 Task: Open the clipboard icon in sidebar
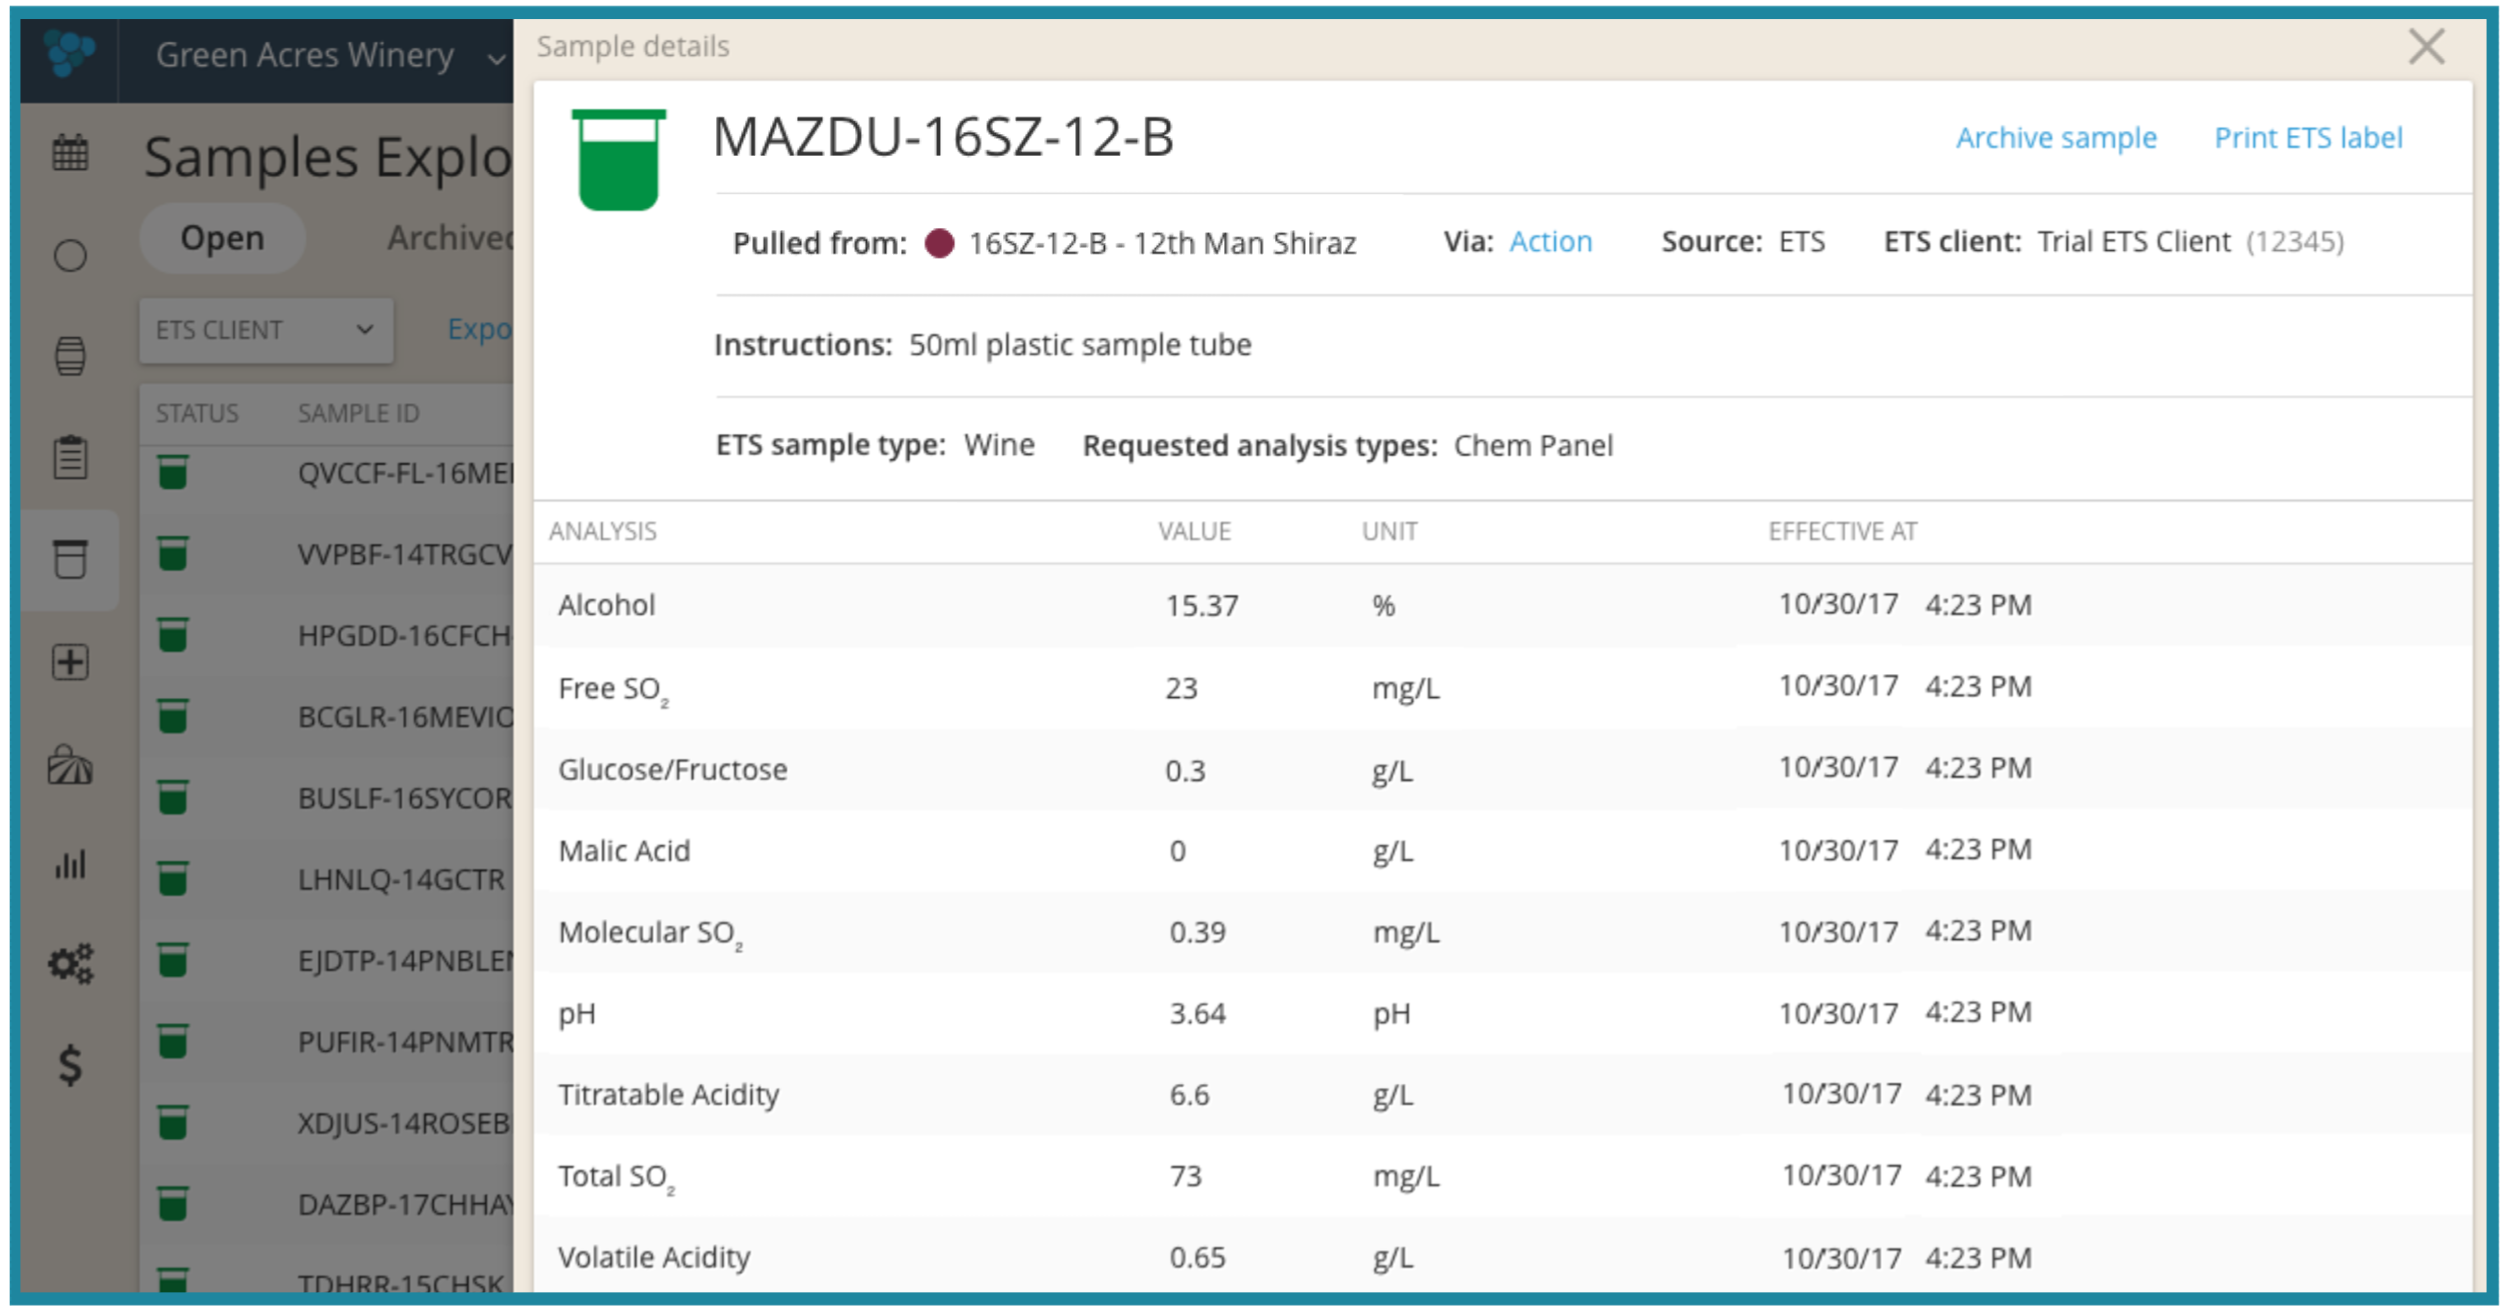(70, 458)
